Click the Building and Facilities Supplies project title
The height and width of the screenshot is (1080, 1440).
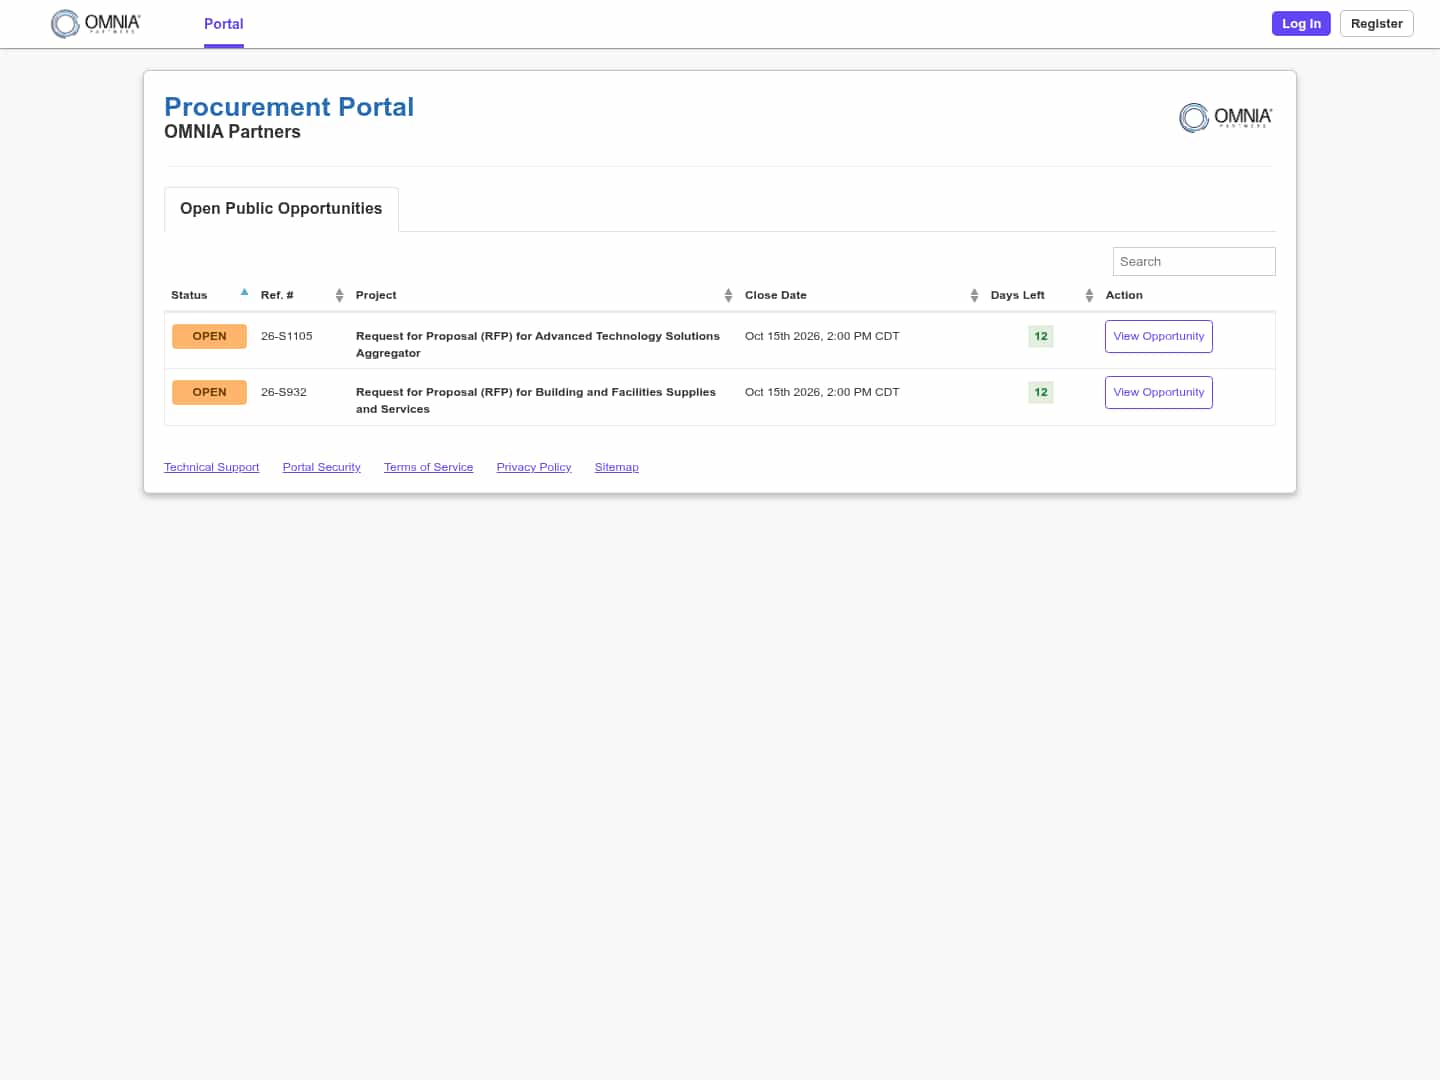(536, 400)
